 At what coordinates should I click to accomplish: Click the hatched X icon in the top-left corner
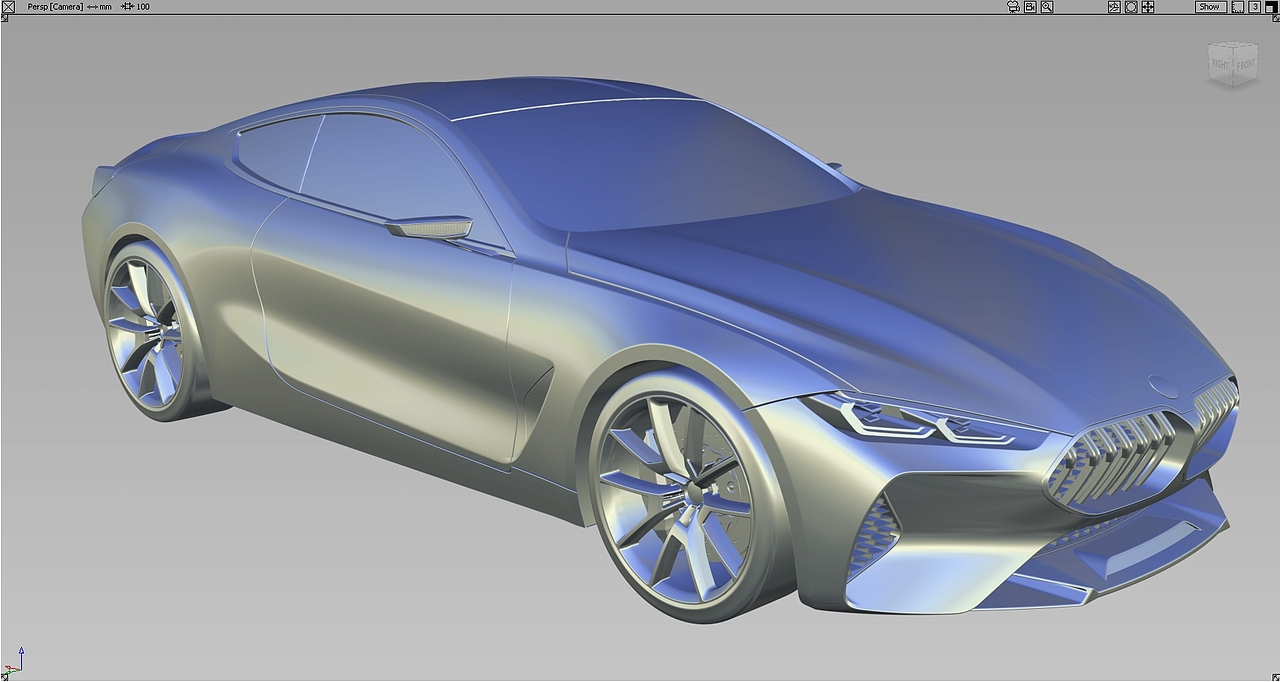pyautogui.click(x=6, y=6)
